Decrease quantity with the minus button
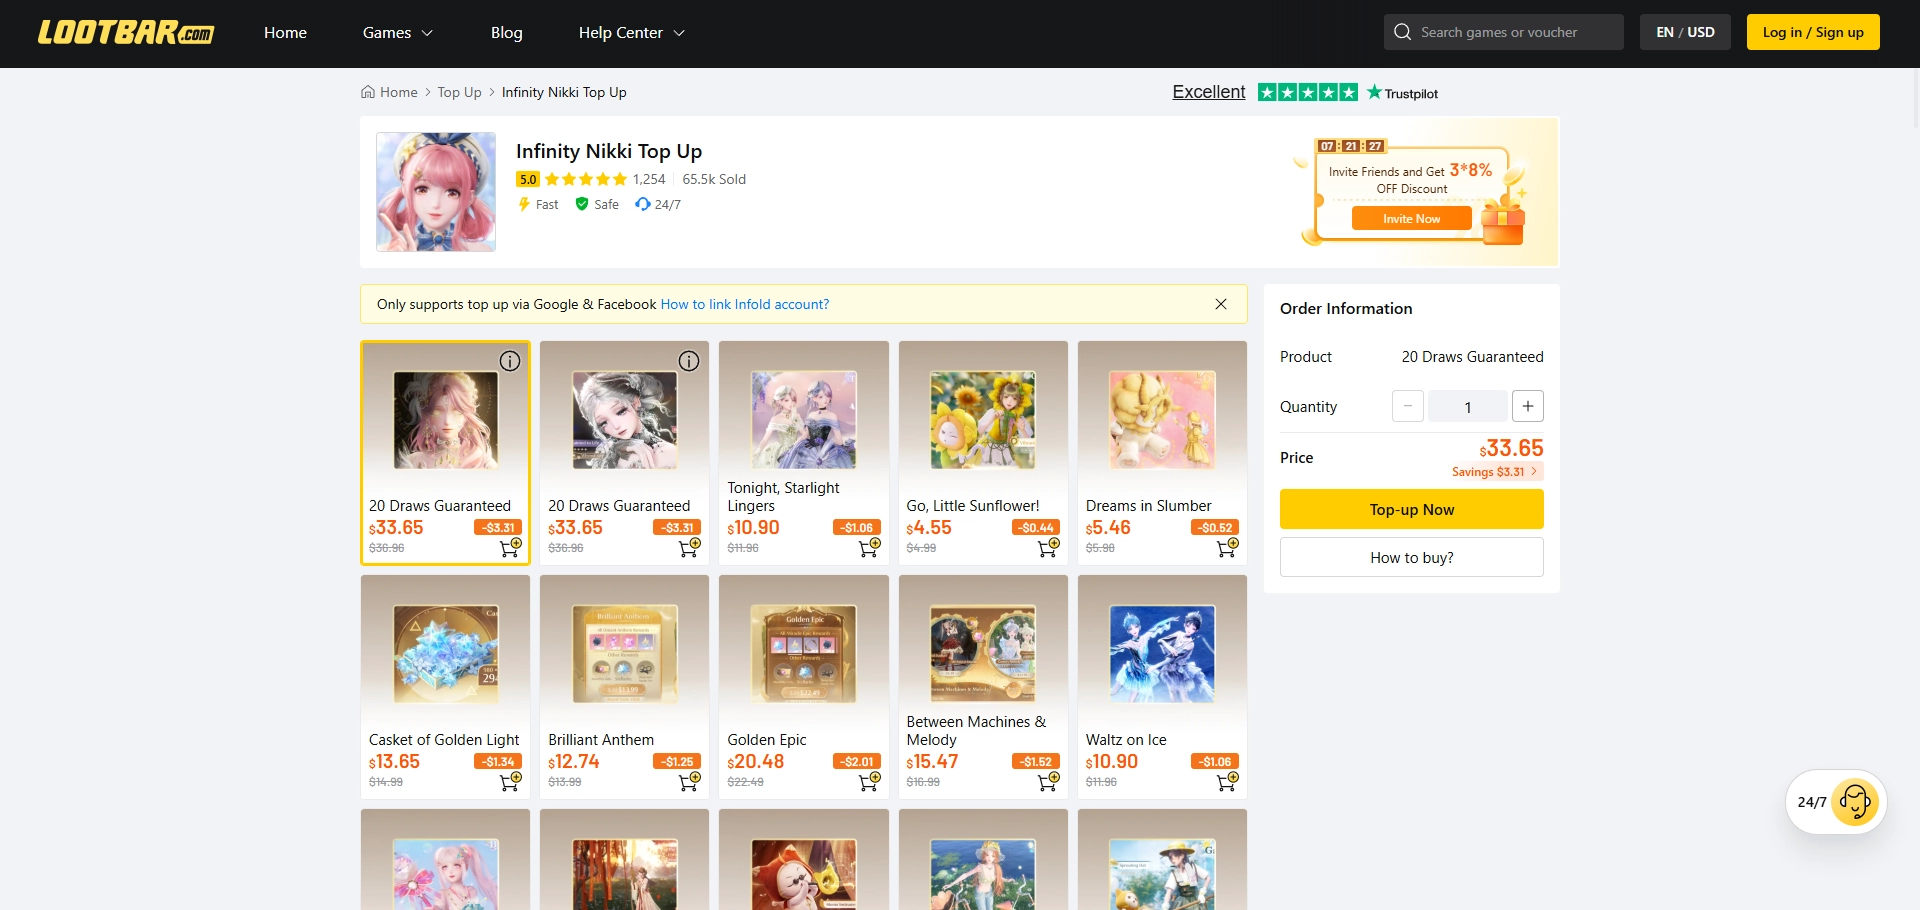 point(1408,406)
